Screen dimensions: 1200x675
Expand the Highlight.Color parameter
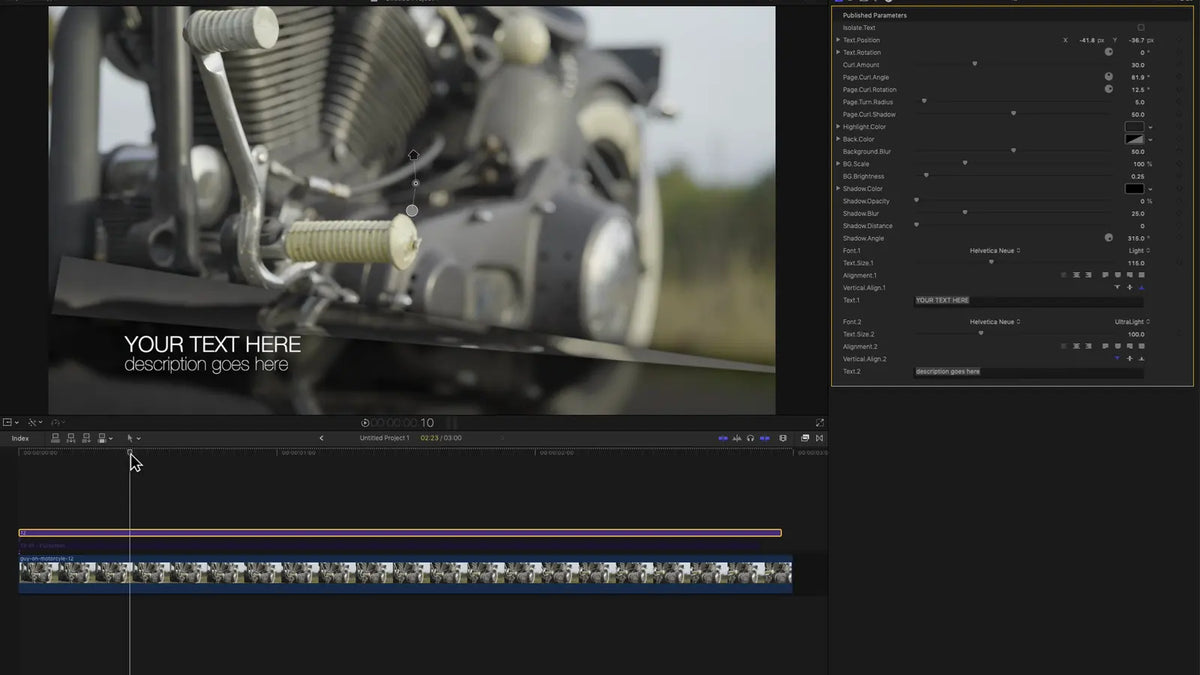(838, 127)
